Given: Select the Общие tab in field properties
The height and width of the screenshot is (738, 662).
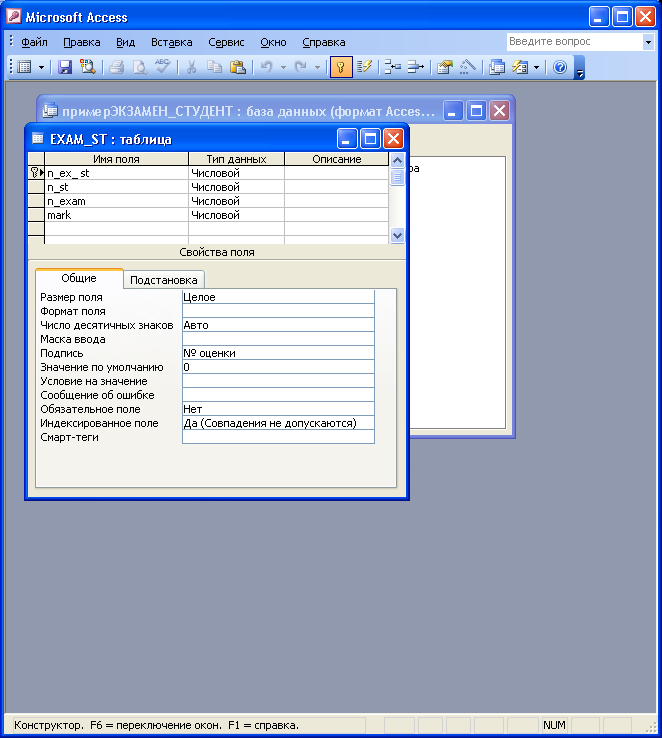Looking at the screenshot, I should [79, 278].
